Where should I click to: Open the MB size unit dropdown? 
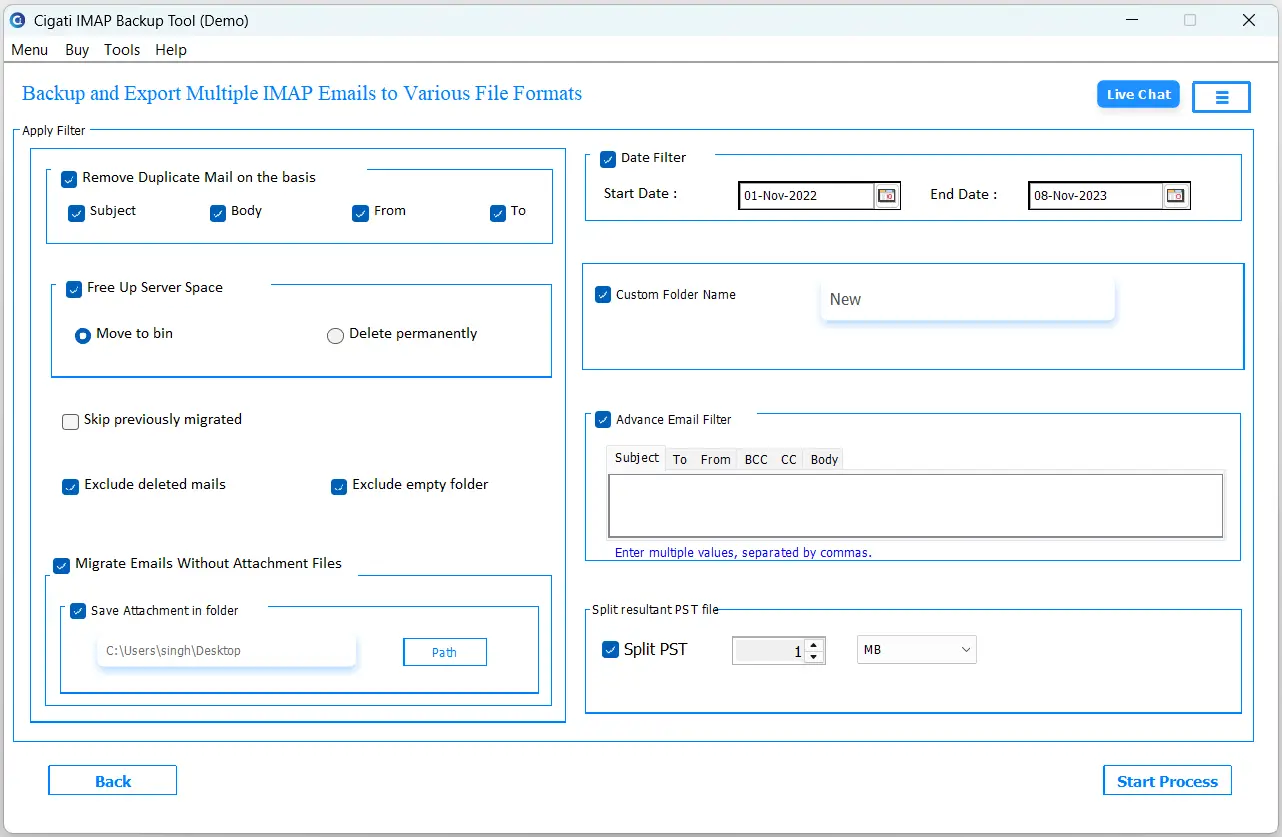[917, 650]
